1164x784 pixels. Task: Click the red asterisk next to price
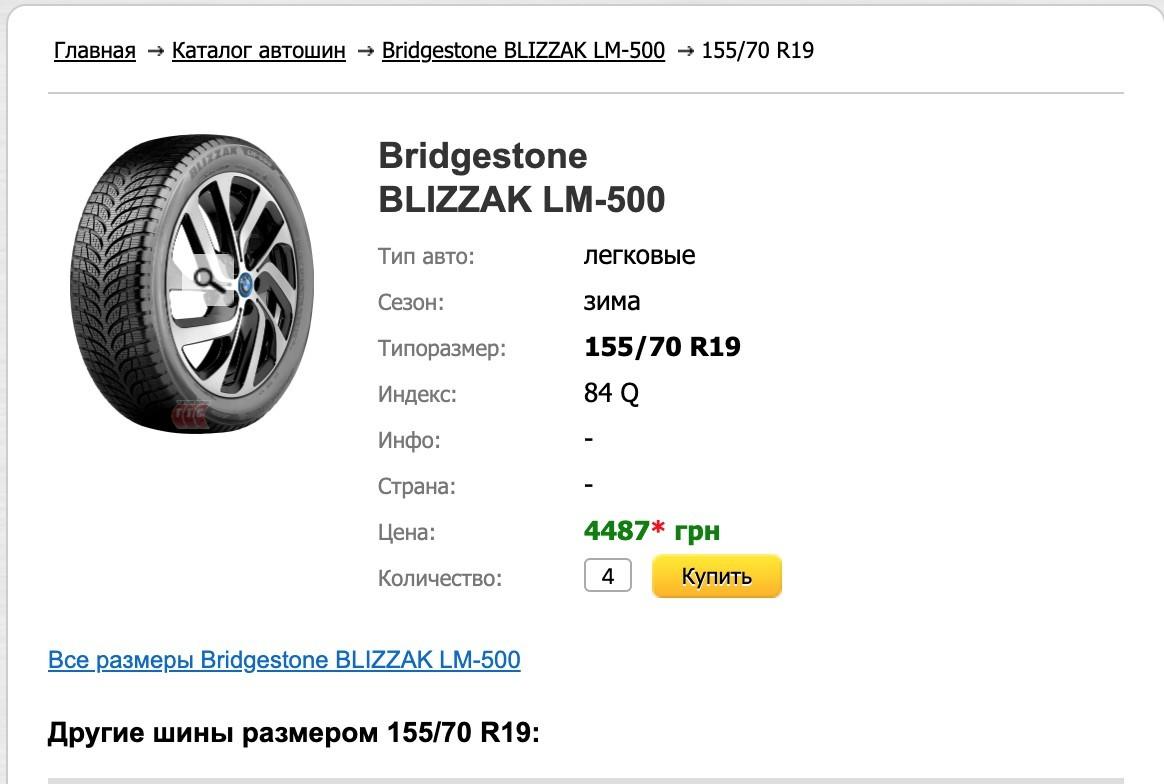tap(658, 528)
